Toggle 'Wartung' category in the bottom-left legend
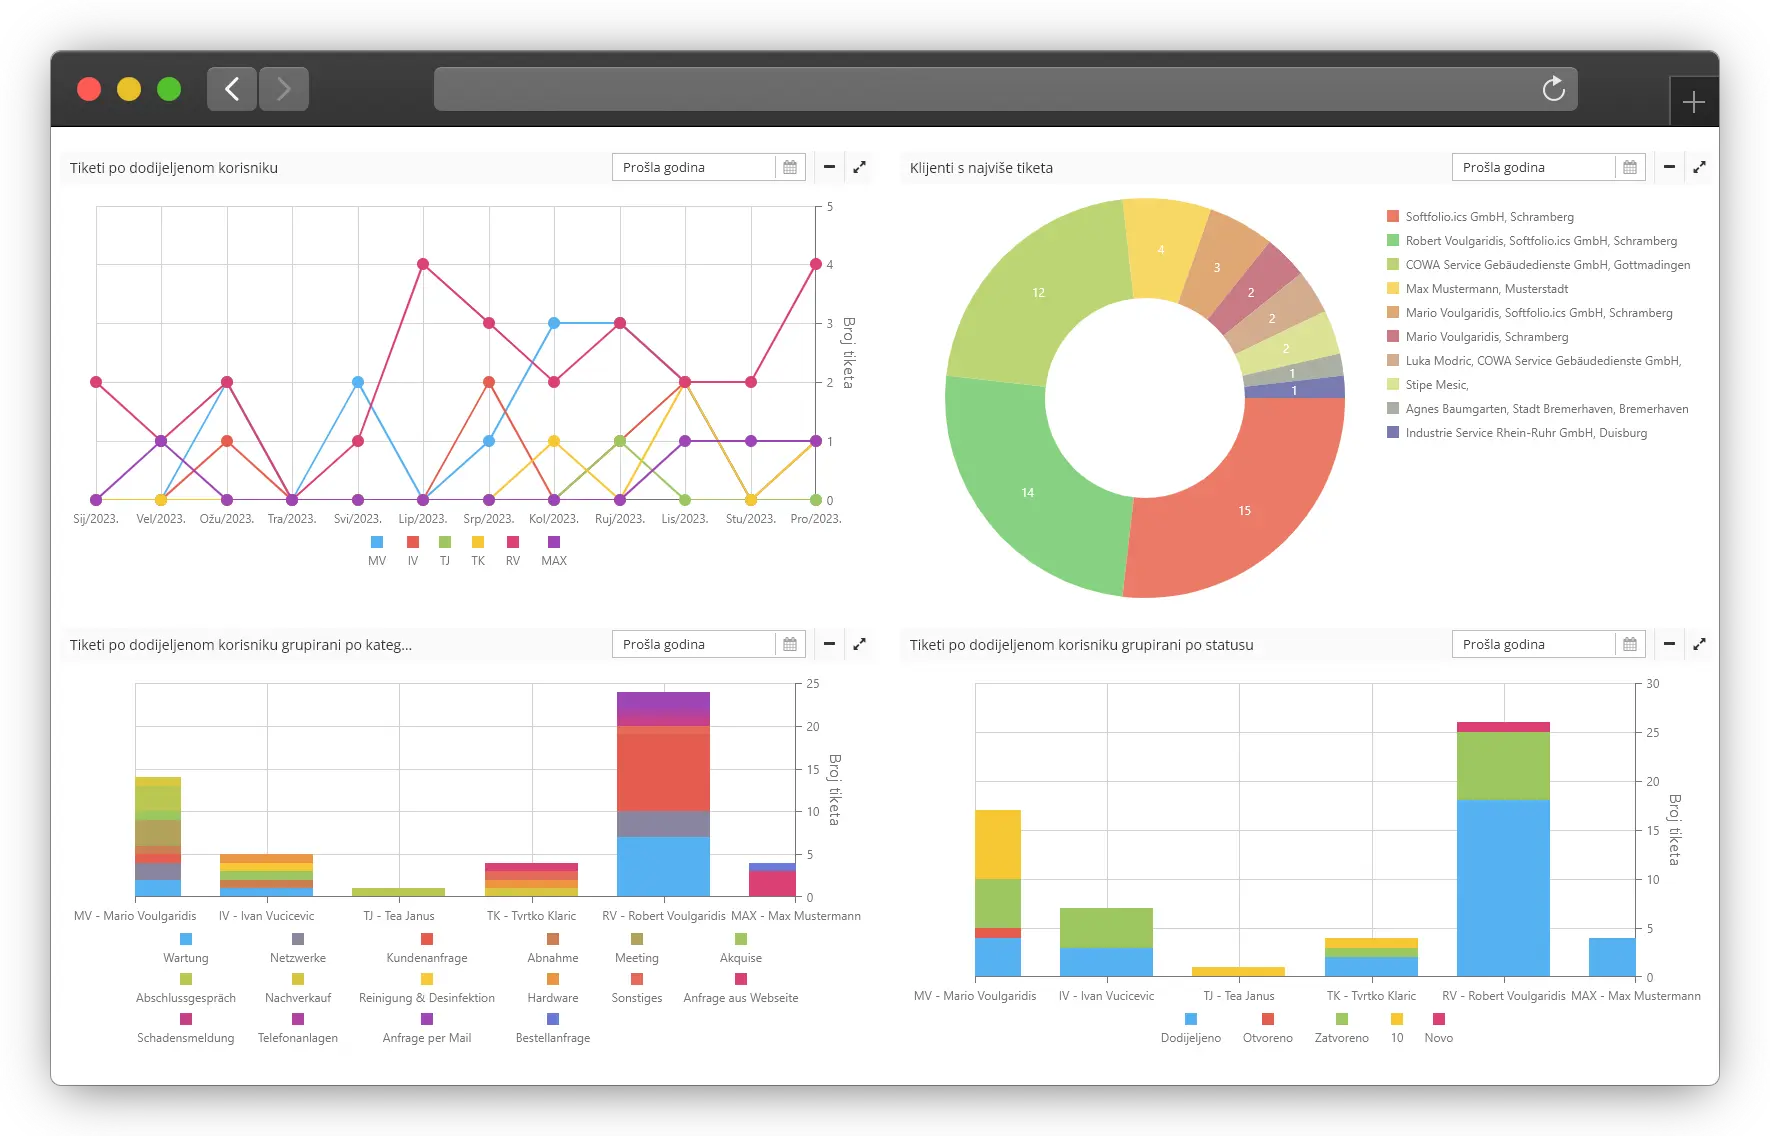 pyautogui.click(x=185, y=948)
